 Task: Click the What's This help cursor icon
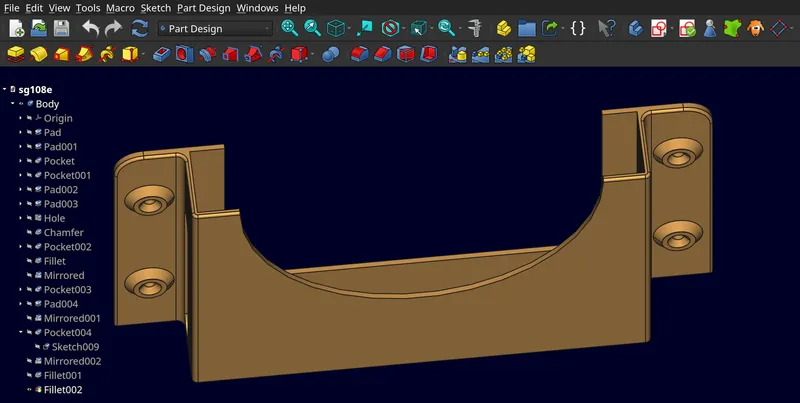tap(606, 28)
